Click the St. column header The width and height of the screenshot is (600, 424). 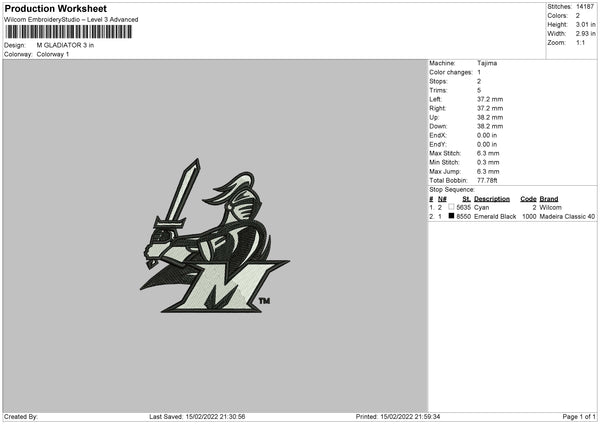(466, 199)
